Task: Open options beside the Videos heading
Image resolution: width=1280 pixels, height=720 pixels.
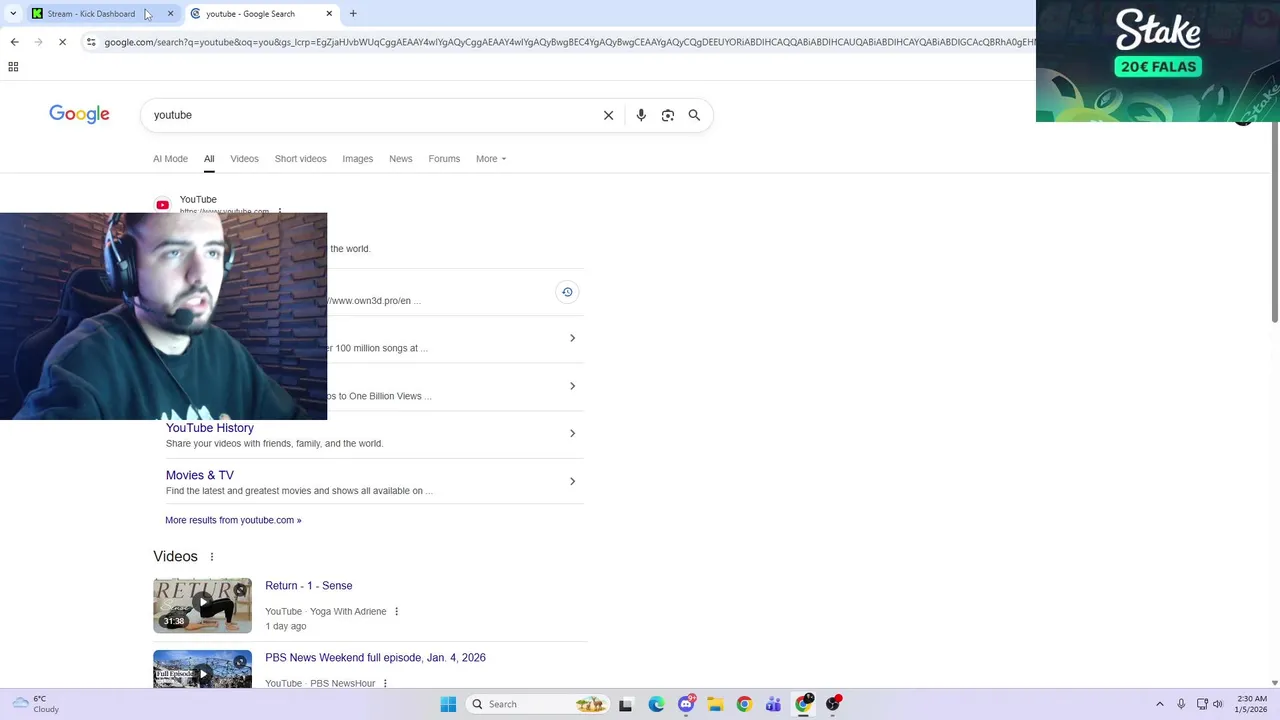Action: (x=212, y=557)
